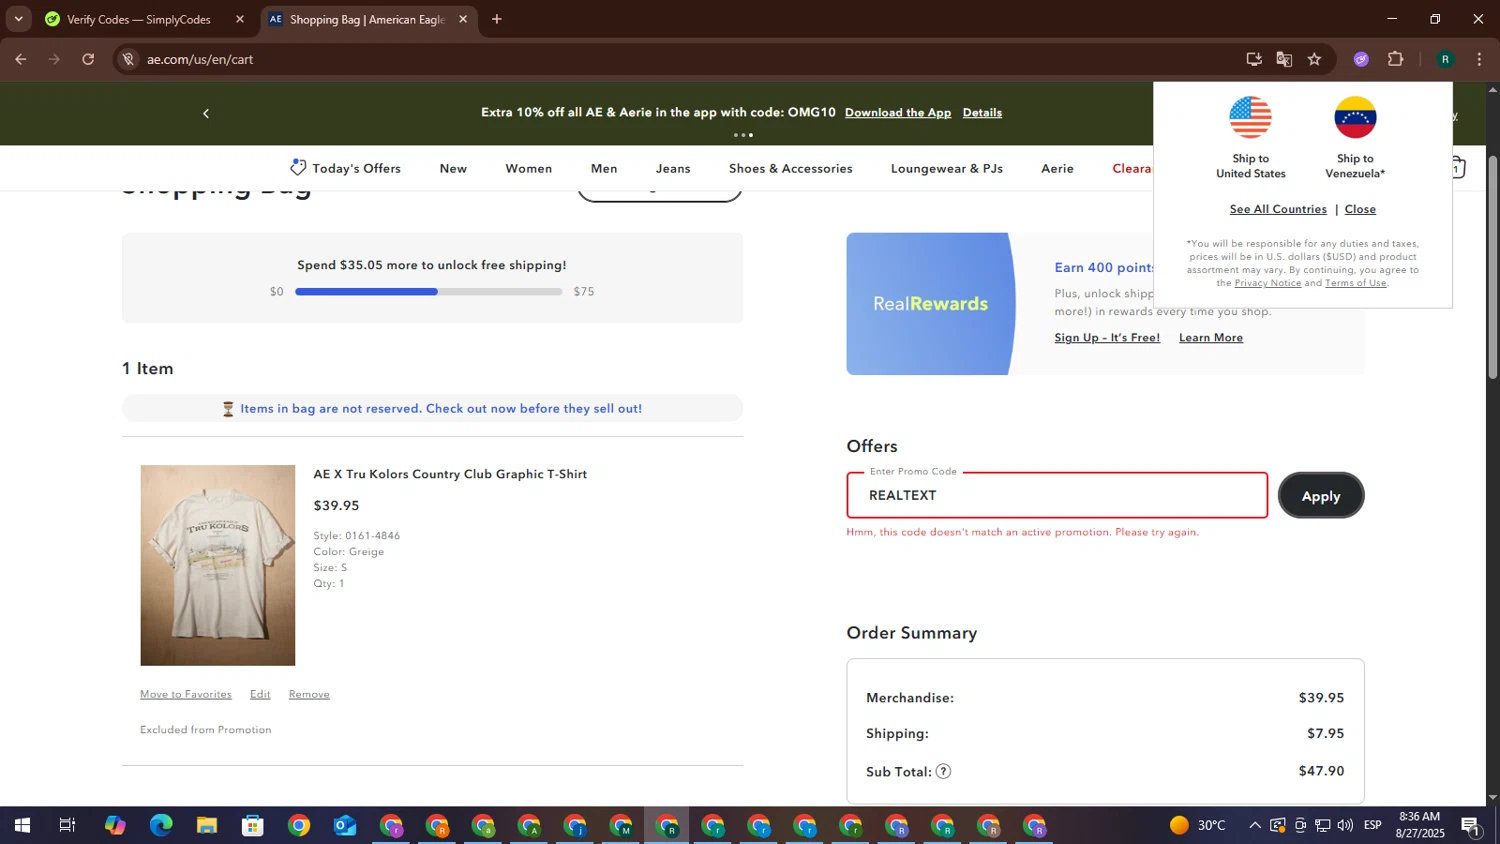
Task: Click the page vertical scrollbar
Action: pyautogui.click(x=1493, y=267)
